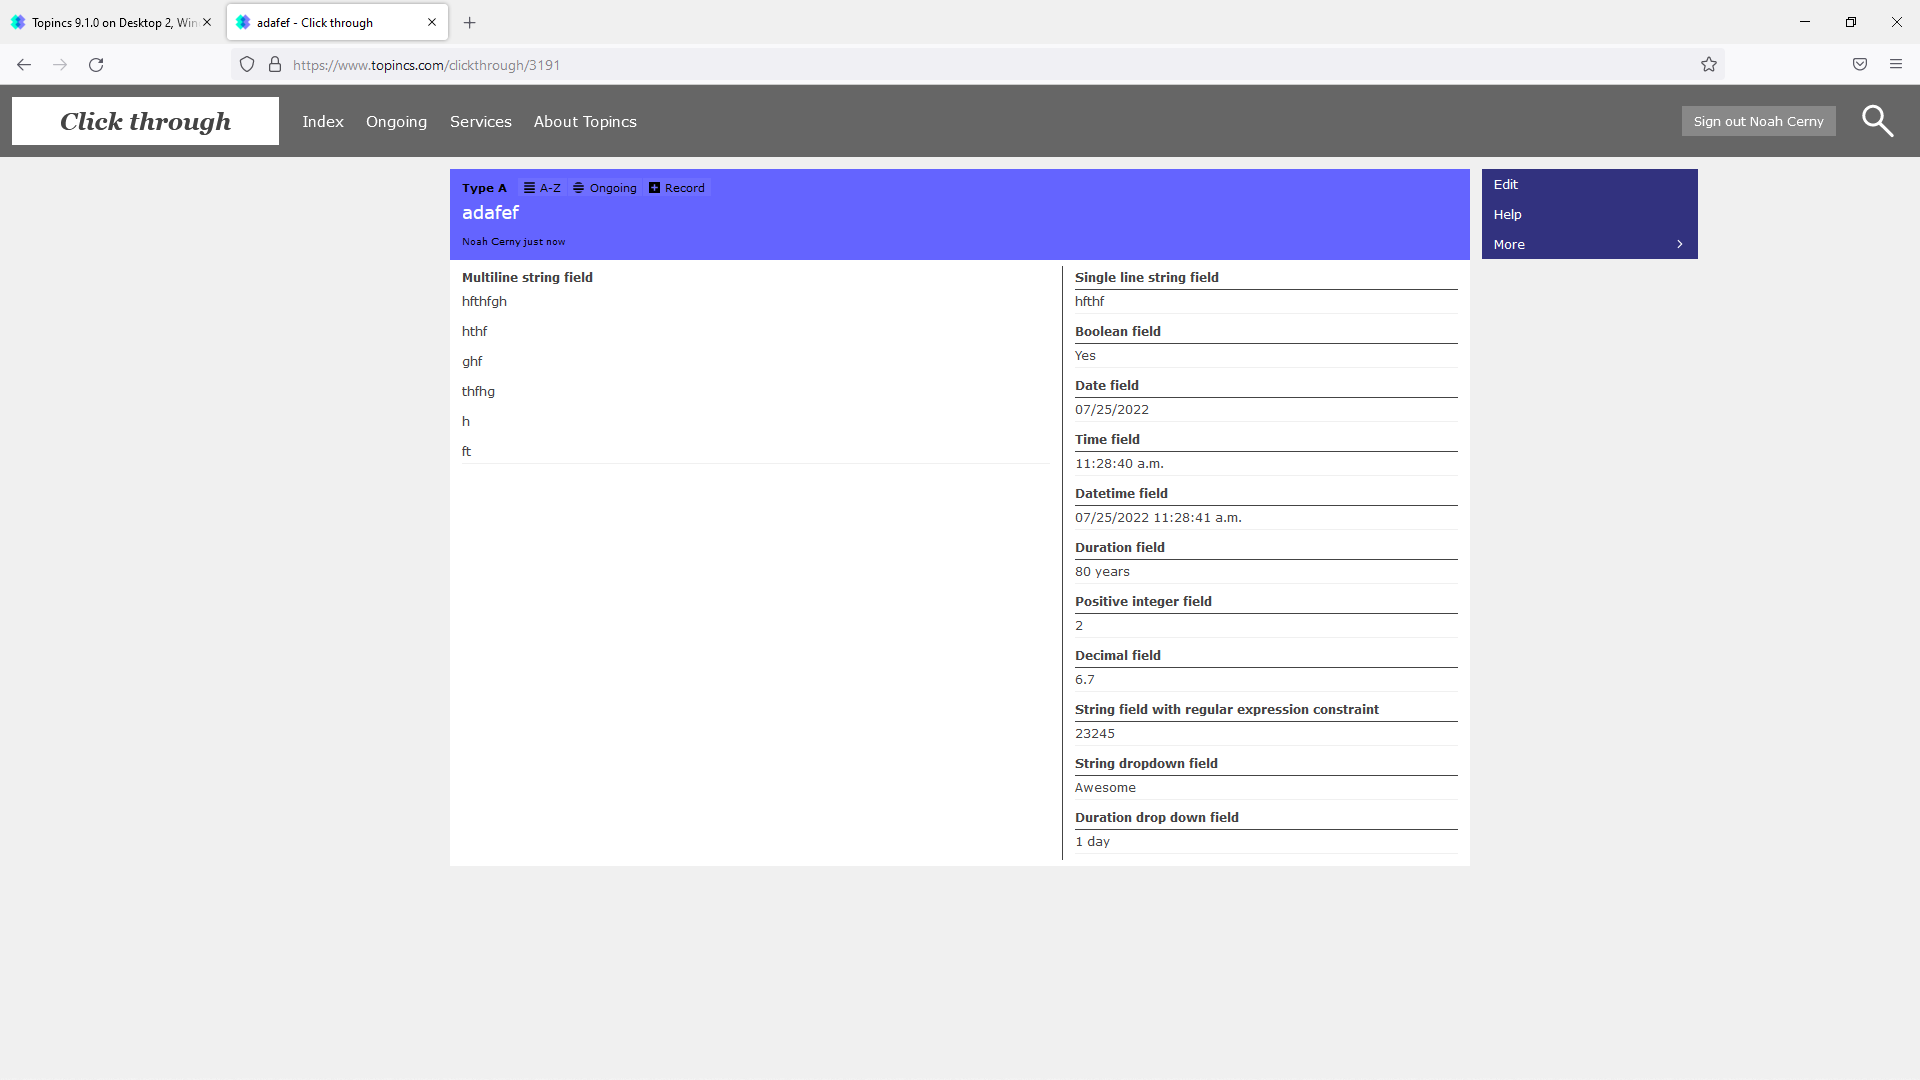
Task: Go to the Index navigation item
Action: (322, 122)
